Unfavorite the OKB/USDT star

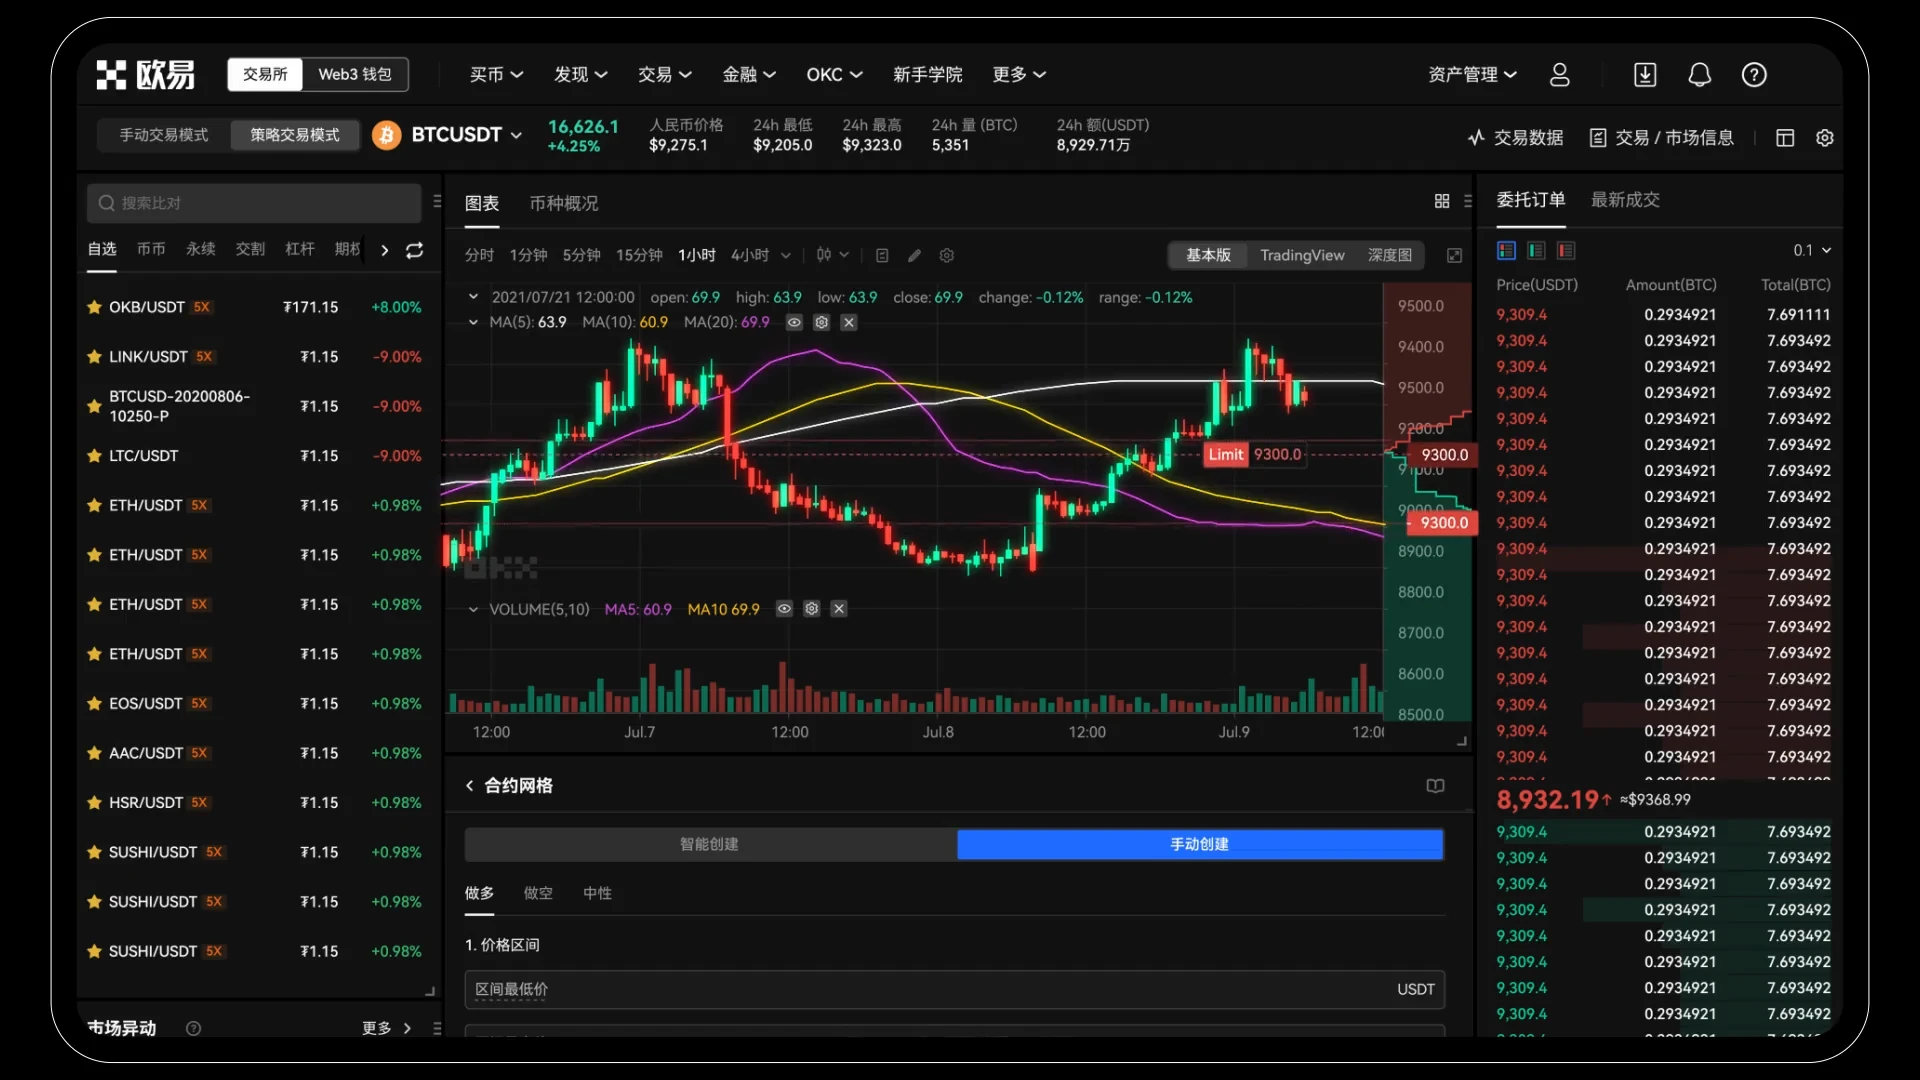(94, 307)
